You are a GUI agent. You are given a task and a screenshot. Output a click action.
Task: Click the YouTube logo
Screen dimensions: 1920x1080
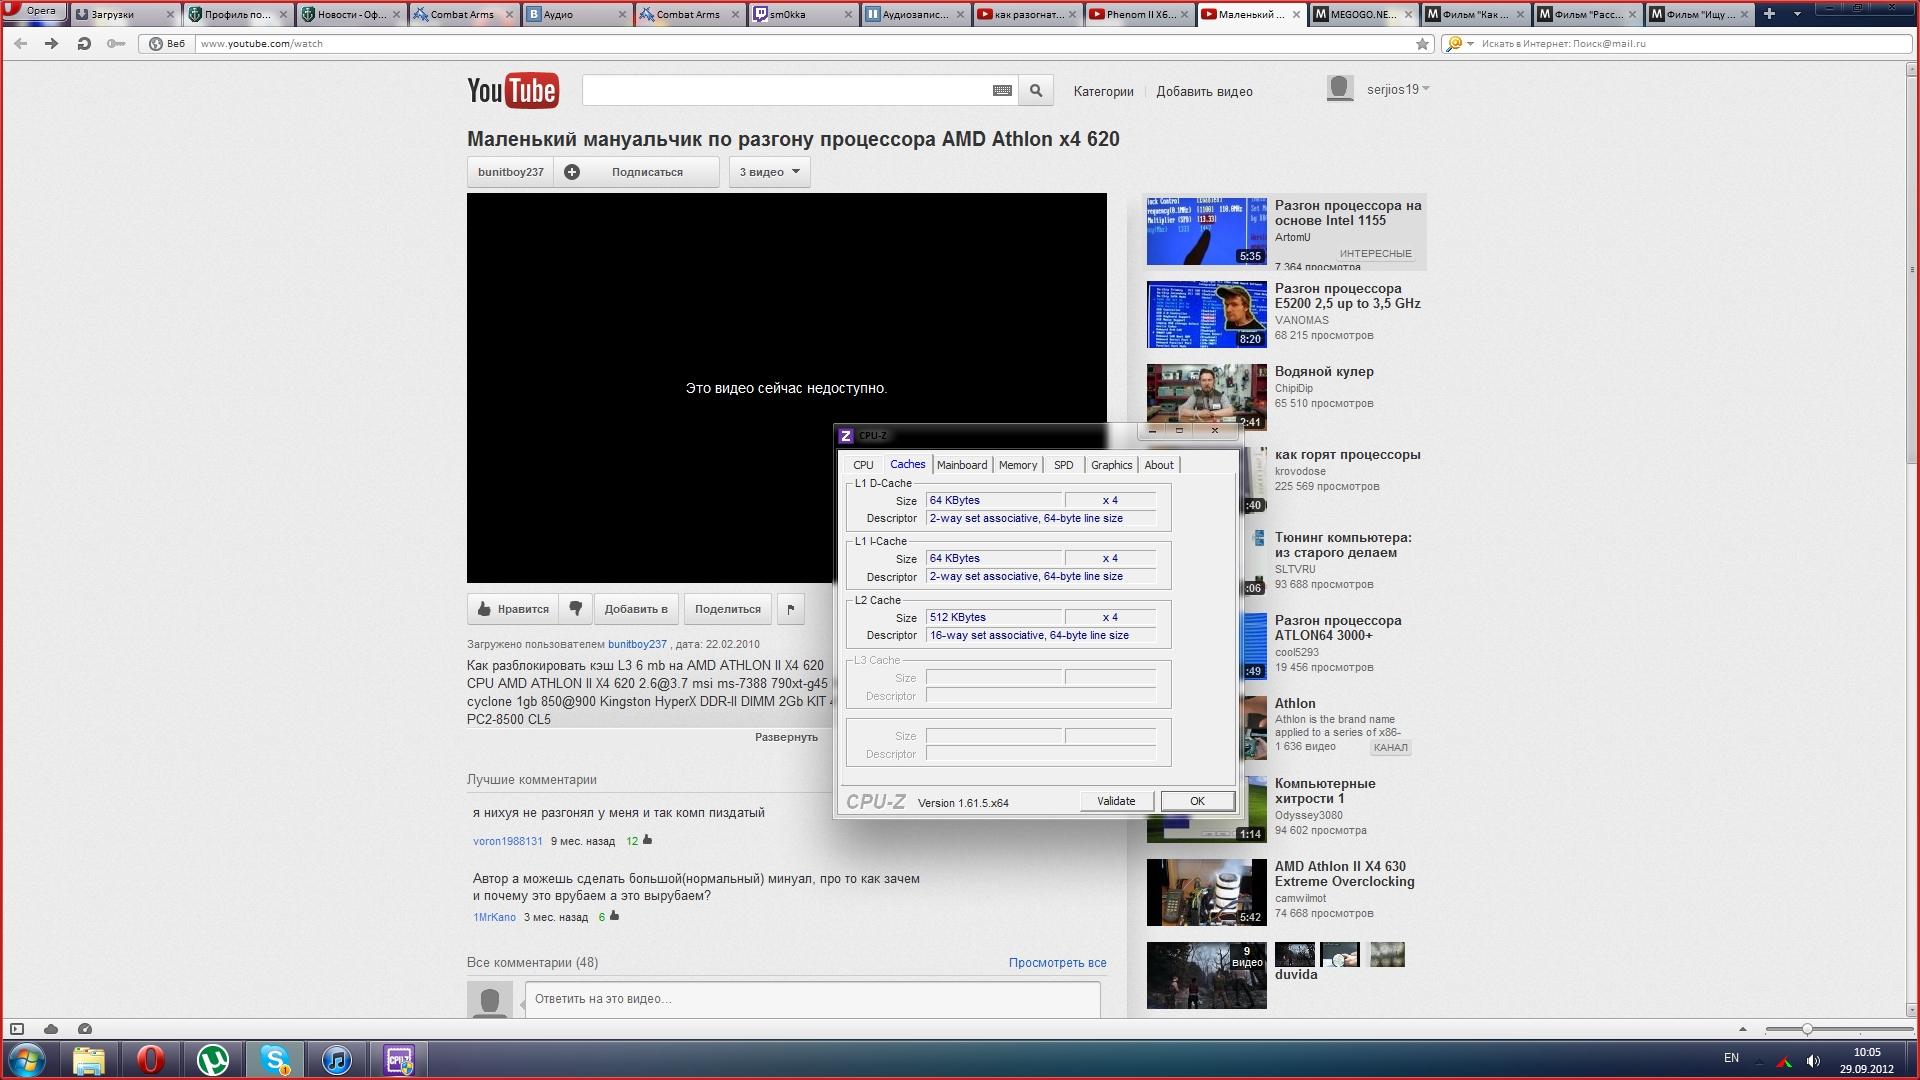point(512,91)
